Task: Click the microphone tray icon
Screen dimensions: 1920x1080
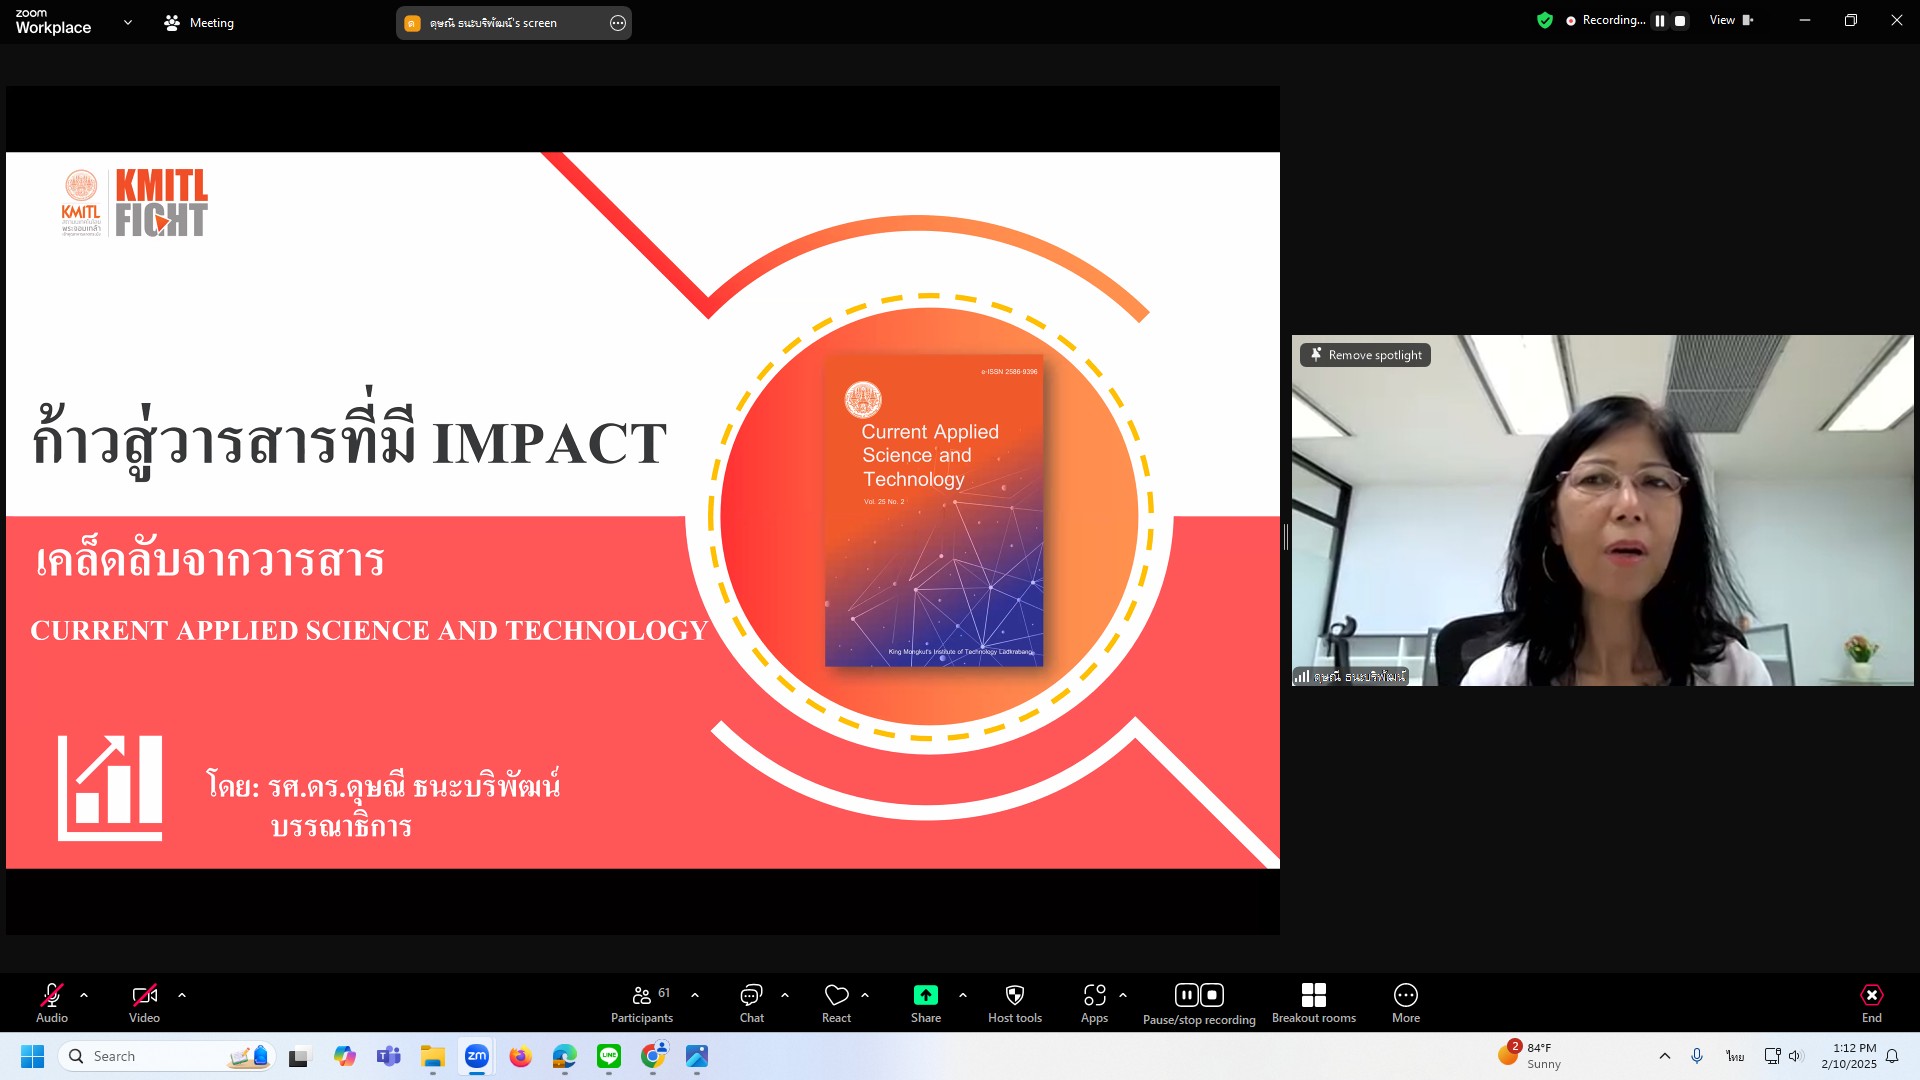Action: coord(1697,1056)
